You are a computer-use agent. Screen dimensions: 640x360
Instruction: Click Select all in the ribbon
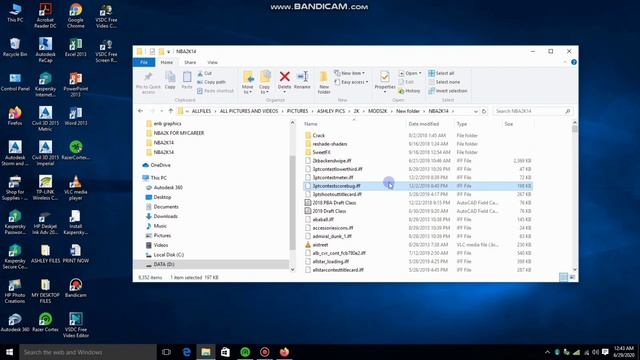(441, 73)
